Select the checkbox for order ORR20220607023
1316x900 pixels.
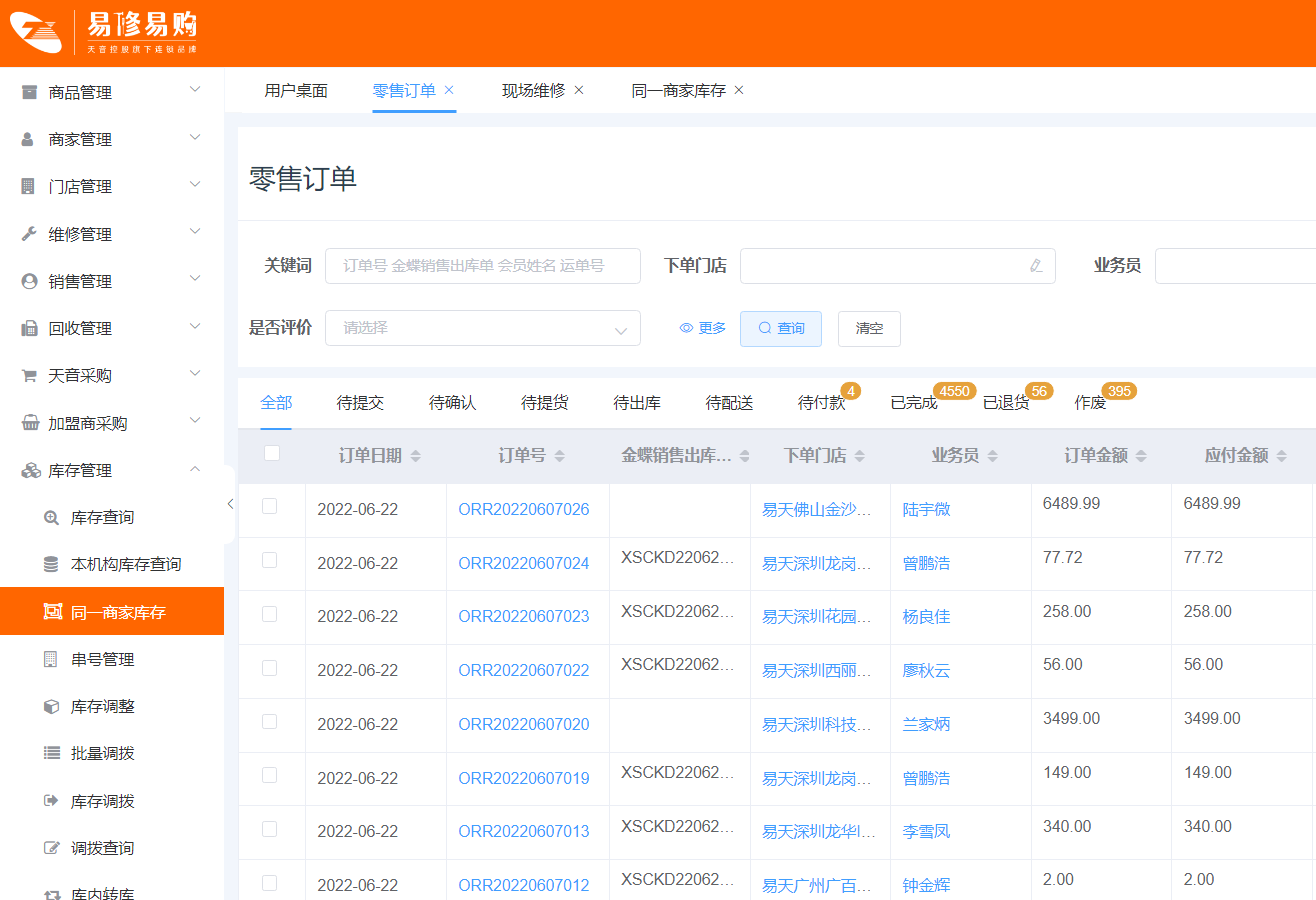(x=269, y=614)
